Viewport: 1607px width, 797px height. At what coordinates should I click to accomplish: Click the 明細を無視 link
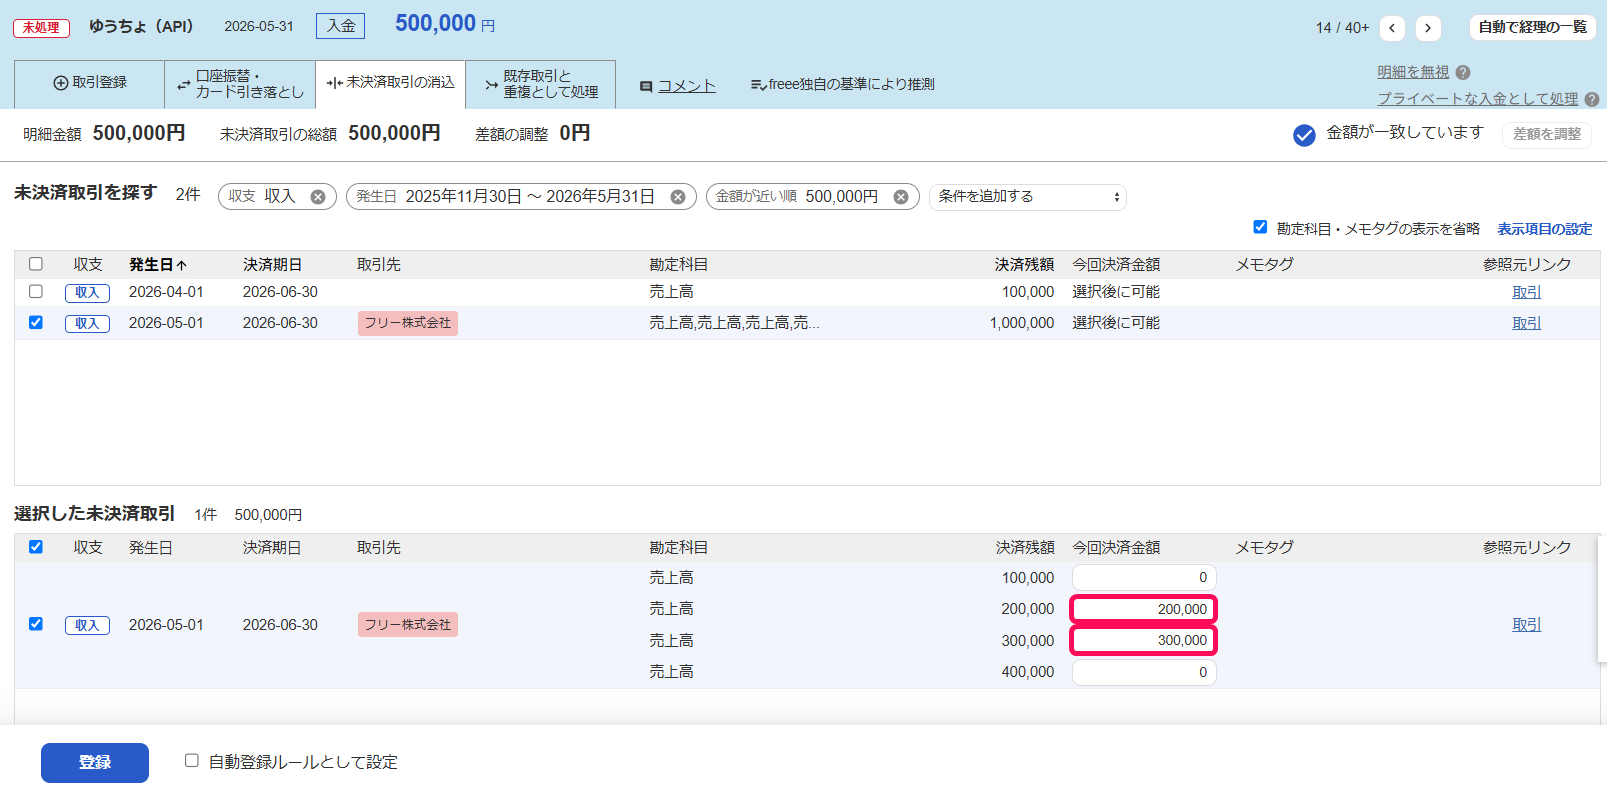[x=1413, y=73]
